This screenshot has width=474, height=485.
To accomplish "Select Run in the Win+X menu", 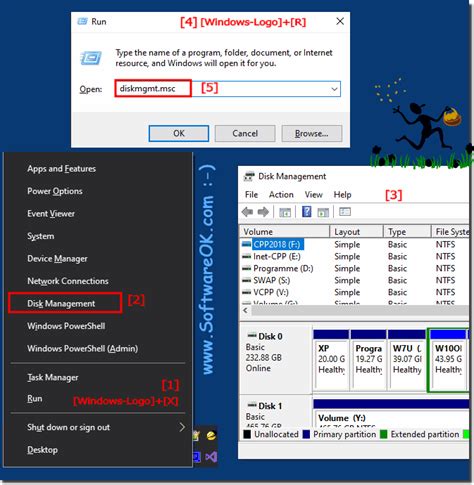I will (35, 399).
